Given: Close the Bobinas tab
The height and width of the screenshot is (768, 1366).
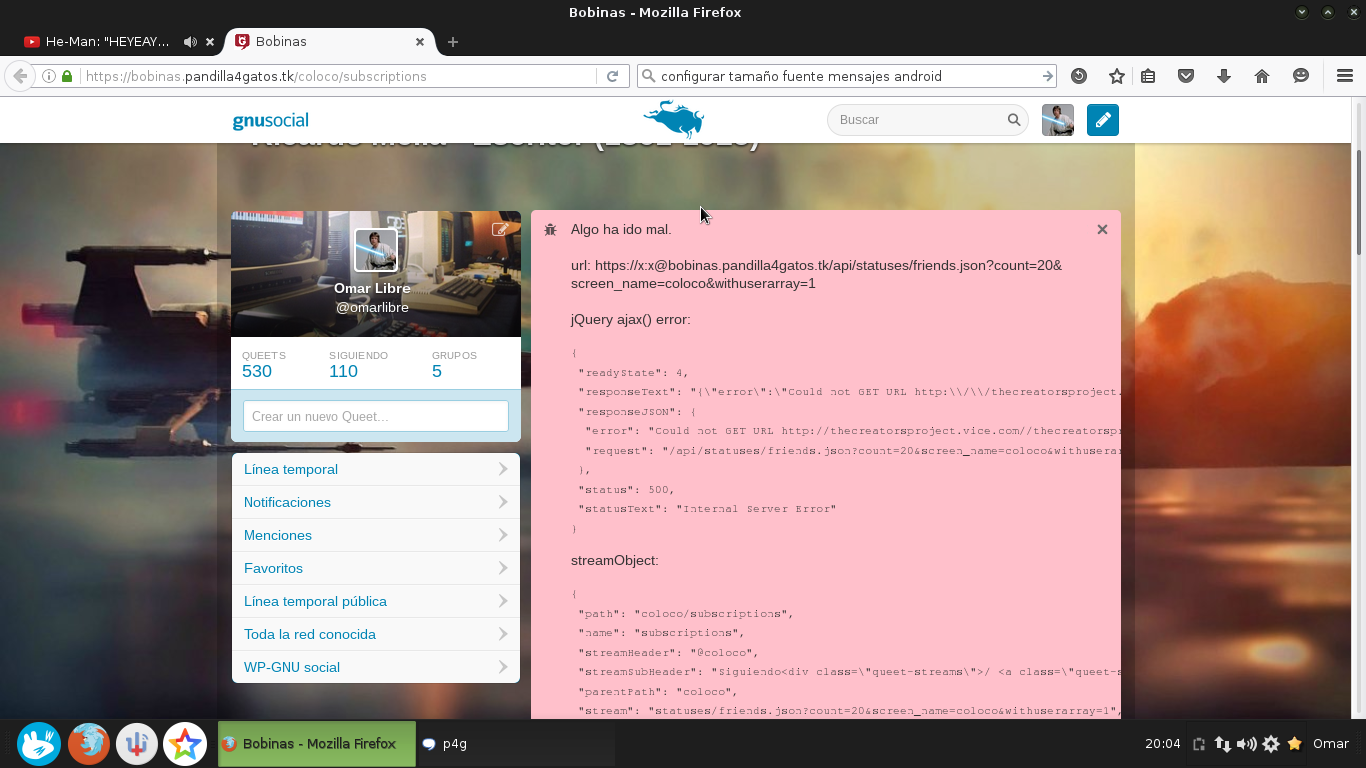Looking at the screenshot, I should pyautogui.click(x=420, y=42).
